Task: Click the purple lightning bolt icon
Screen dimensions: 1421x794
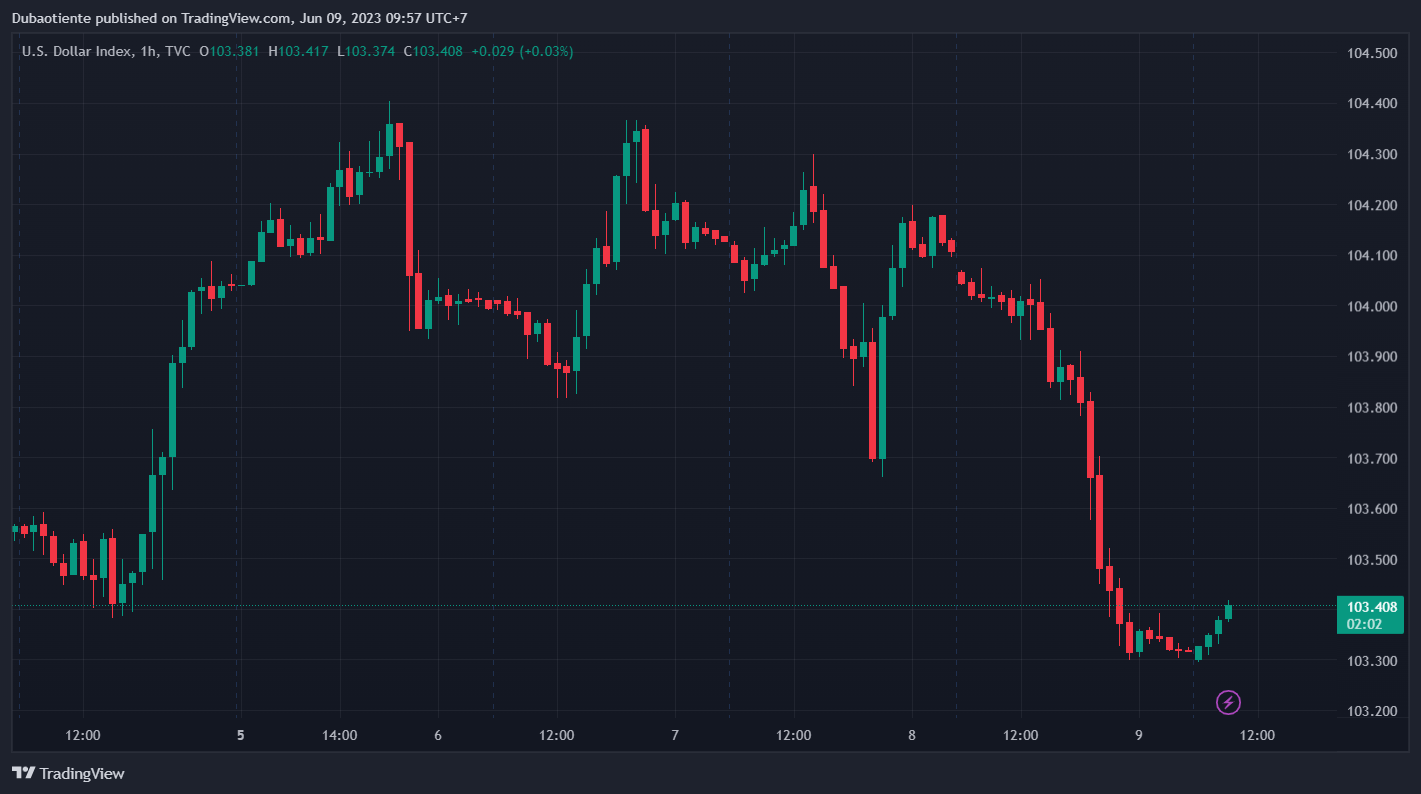Action: 1228,703
